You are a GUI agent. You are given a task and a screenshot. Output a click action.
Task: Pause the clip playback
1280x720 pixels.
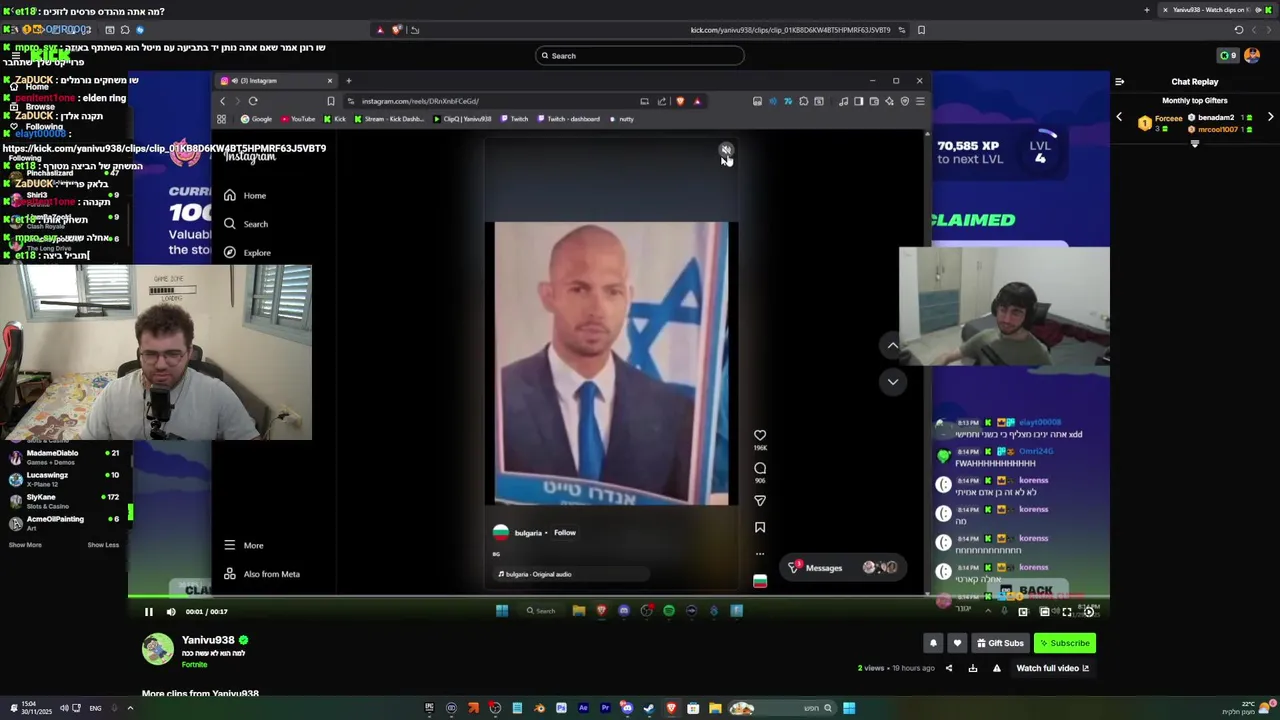[x=148, y=612]
